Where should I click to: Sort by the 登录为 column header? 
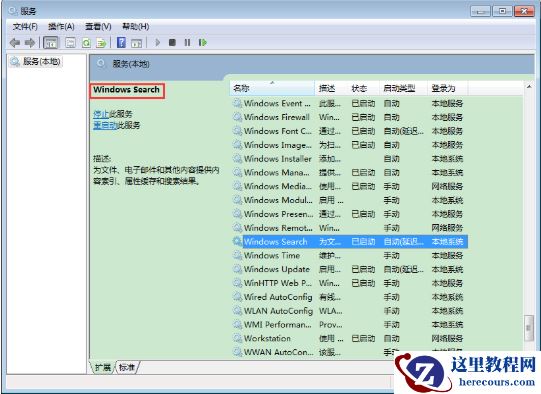[447, 88]
